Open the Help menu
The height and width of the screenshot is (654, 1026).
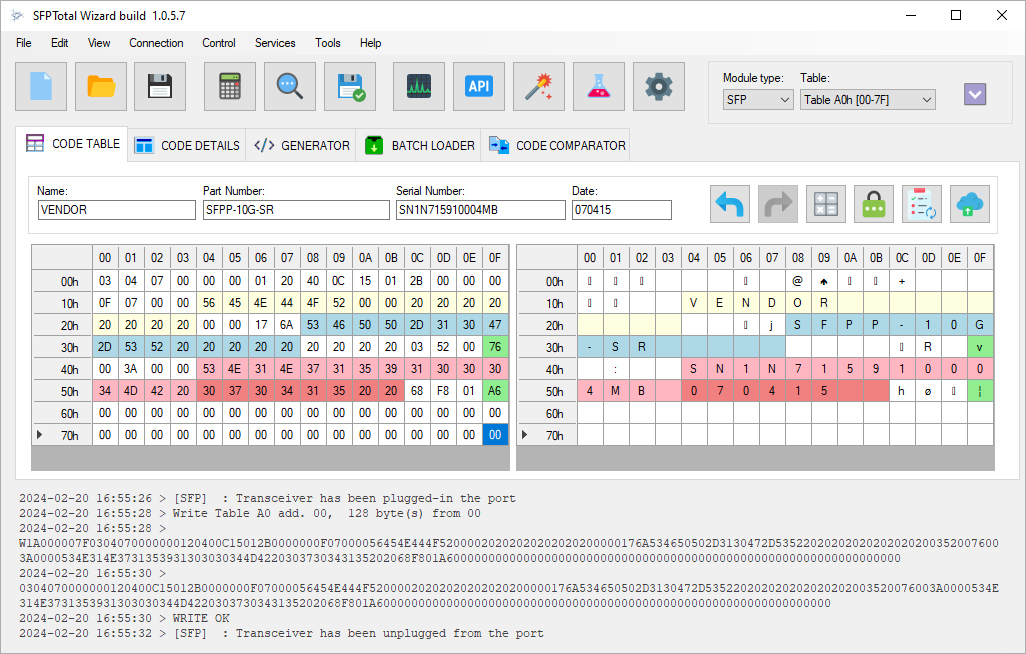coord(370,43)
